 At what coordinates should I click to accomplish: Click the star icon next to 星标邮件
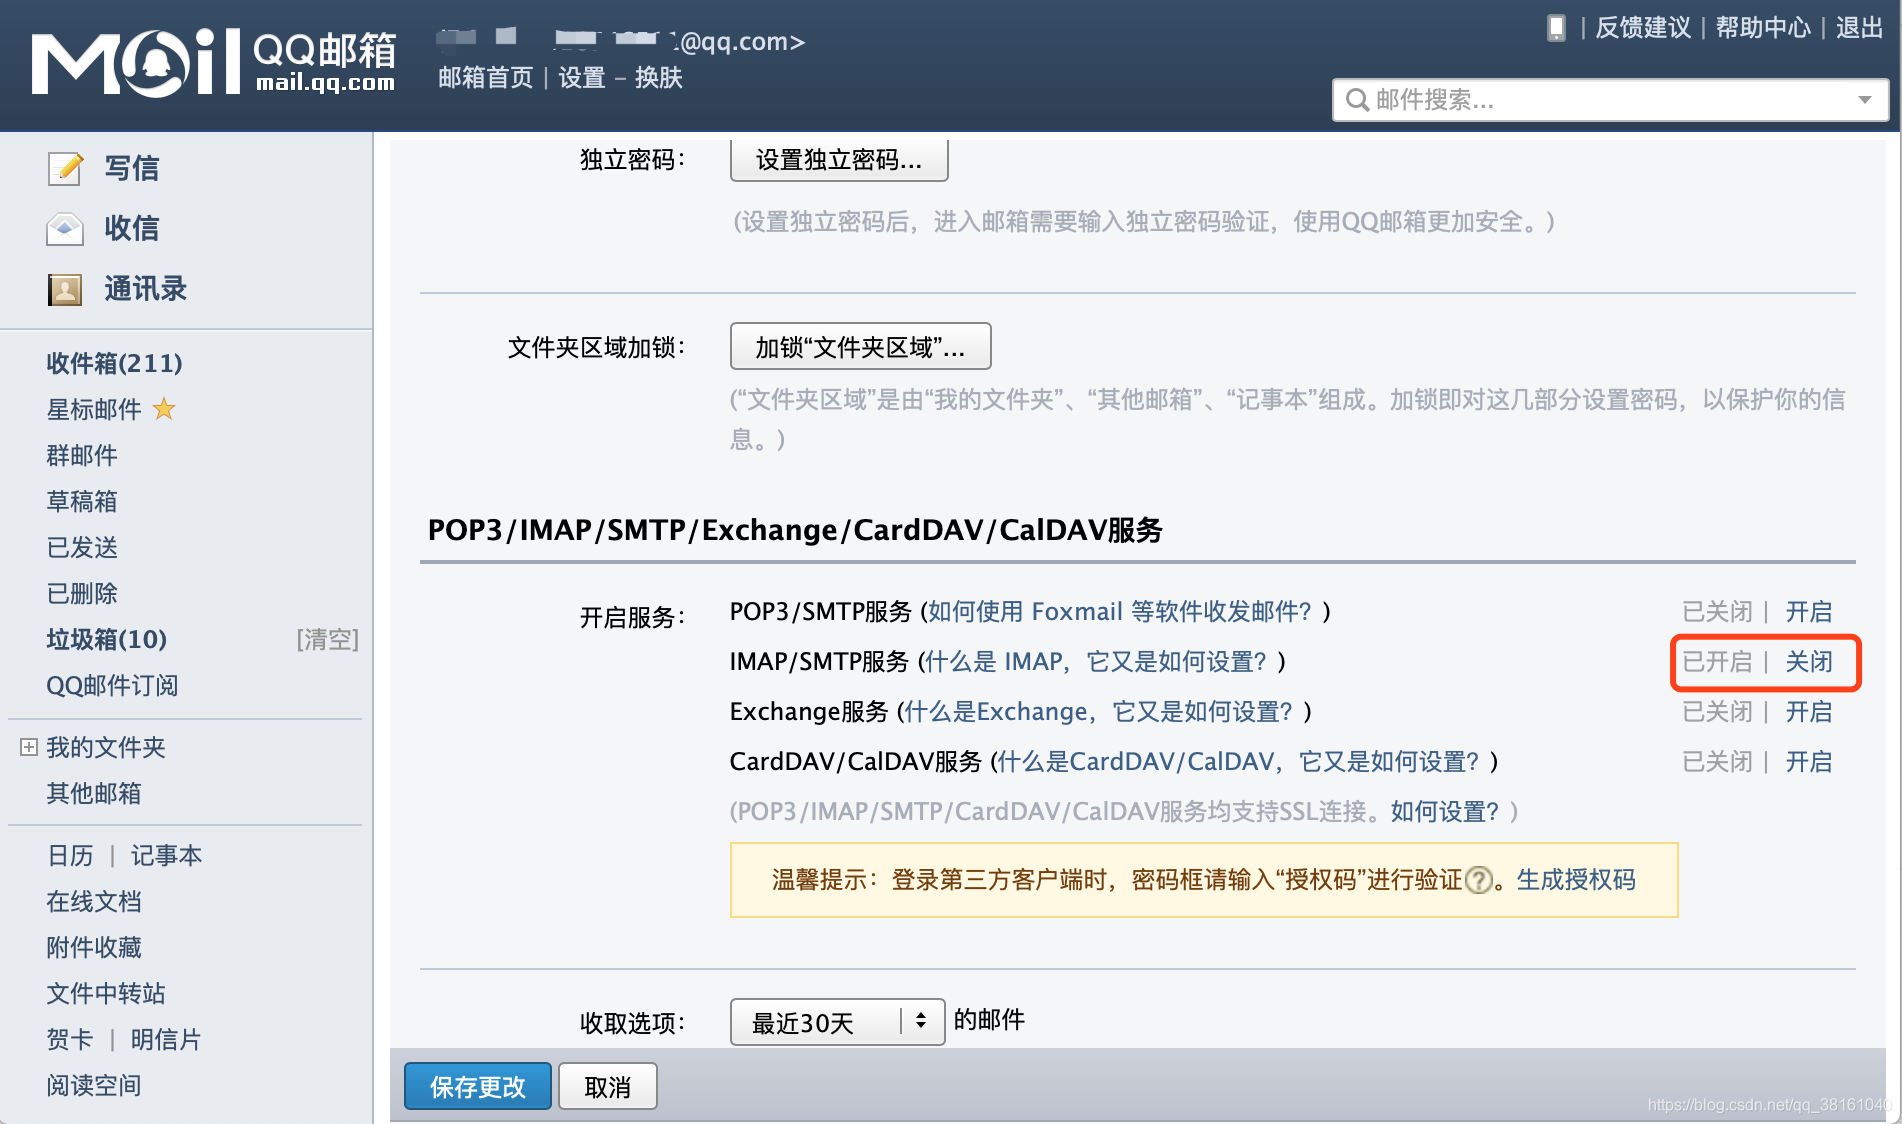pos(164,409)
